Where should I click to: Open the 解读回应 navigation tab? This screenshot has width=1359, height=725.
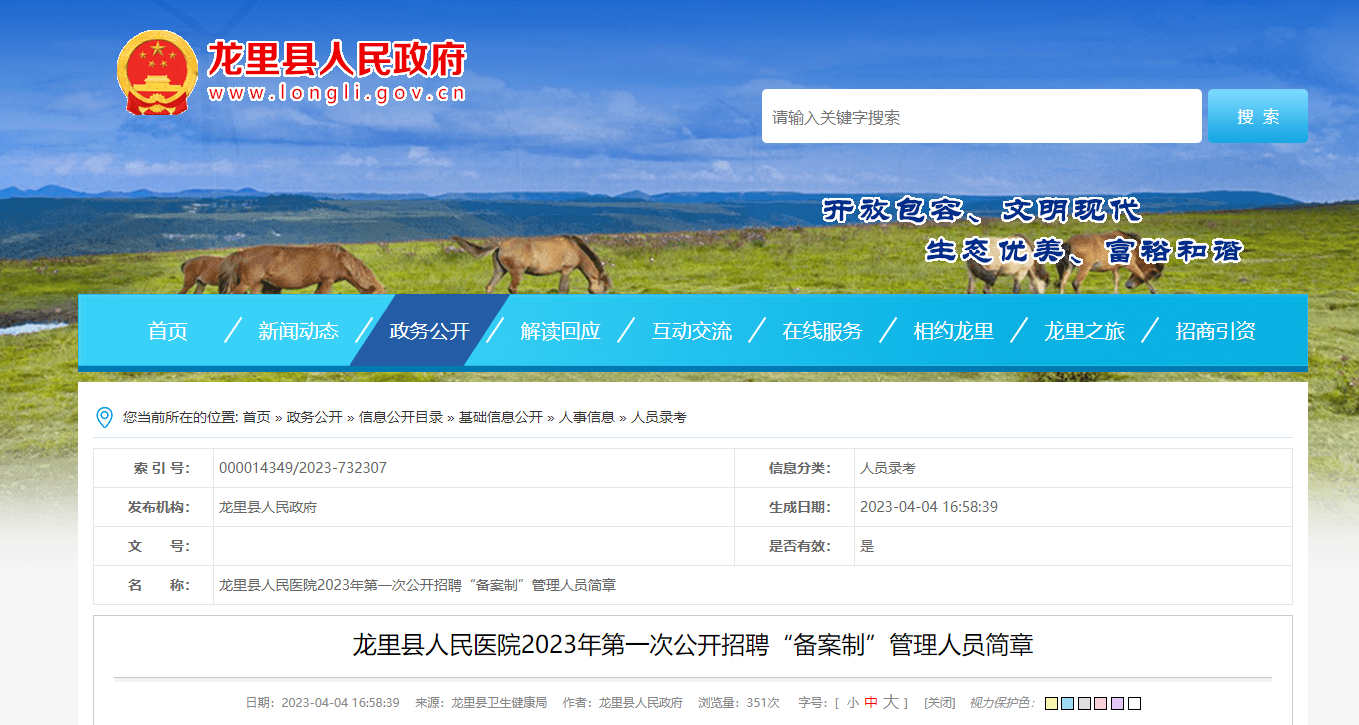560,331
